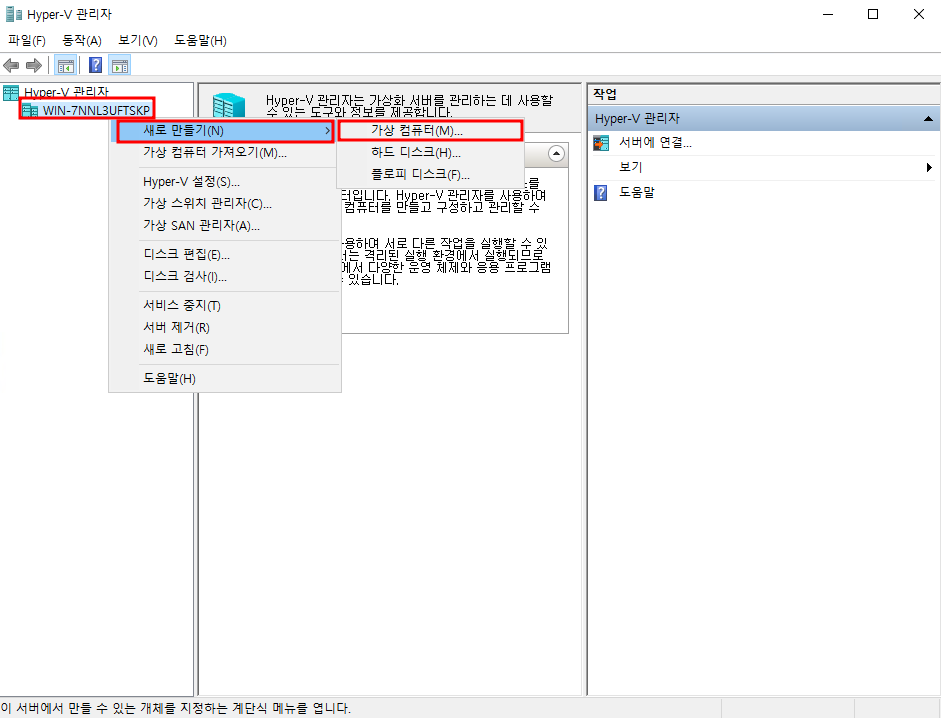
Task: Choose 플로피 디스크(F)... in submenu
Action: click(x=430, y=175)
